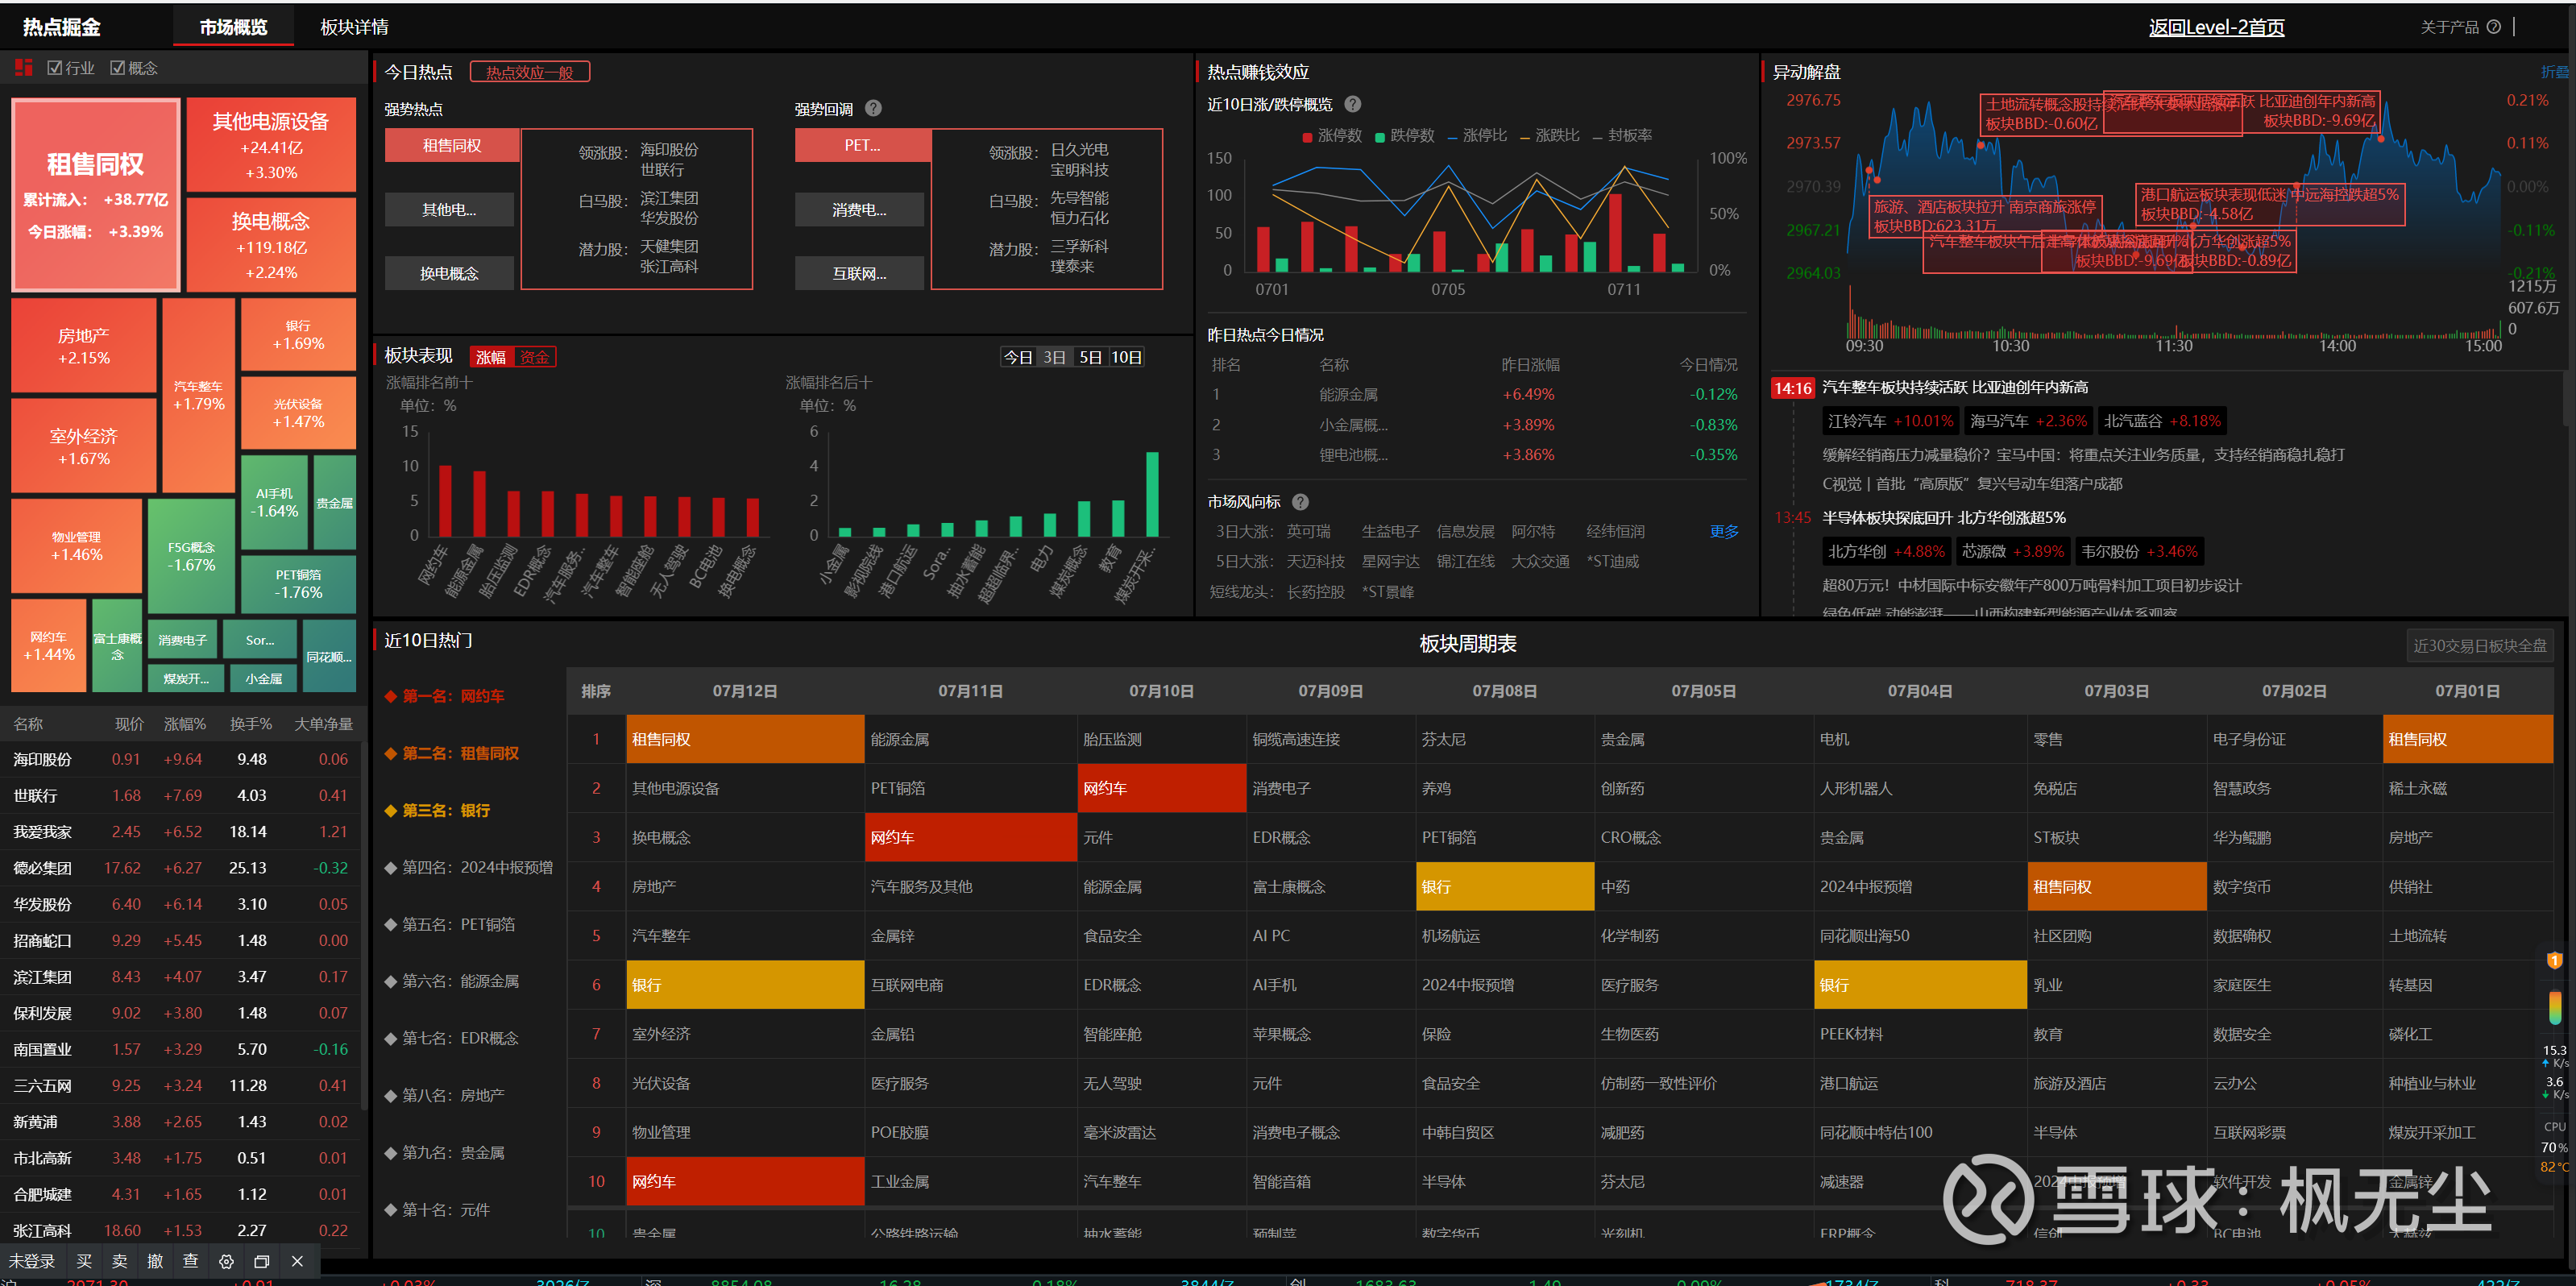2576x1286 pixels.
Task: Click the 关于产品 question mark icon
Action: click(2494, 27)
